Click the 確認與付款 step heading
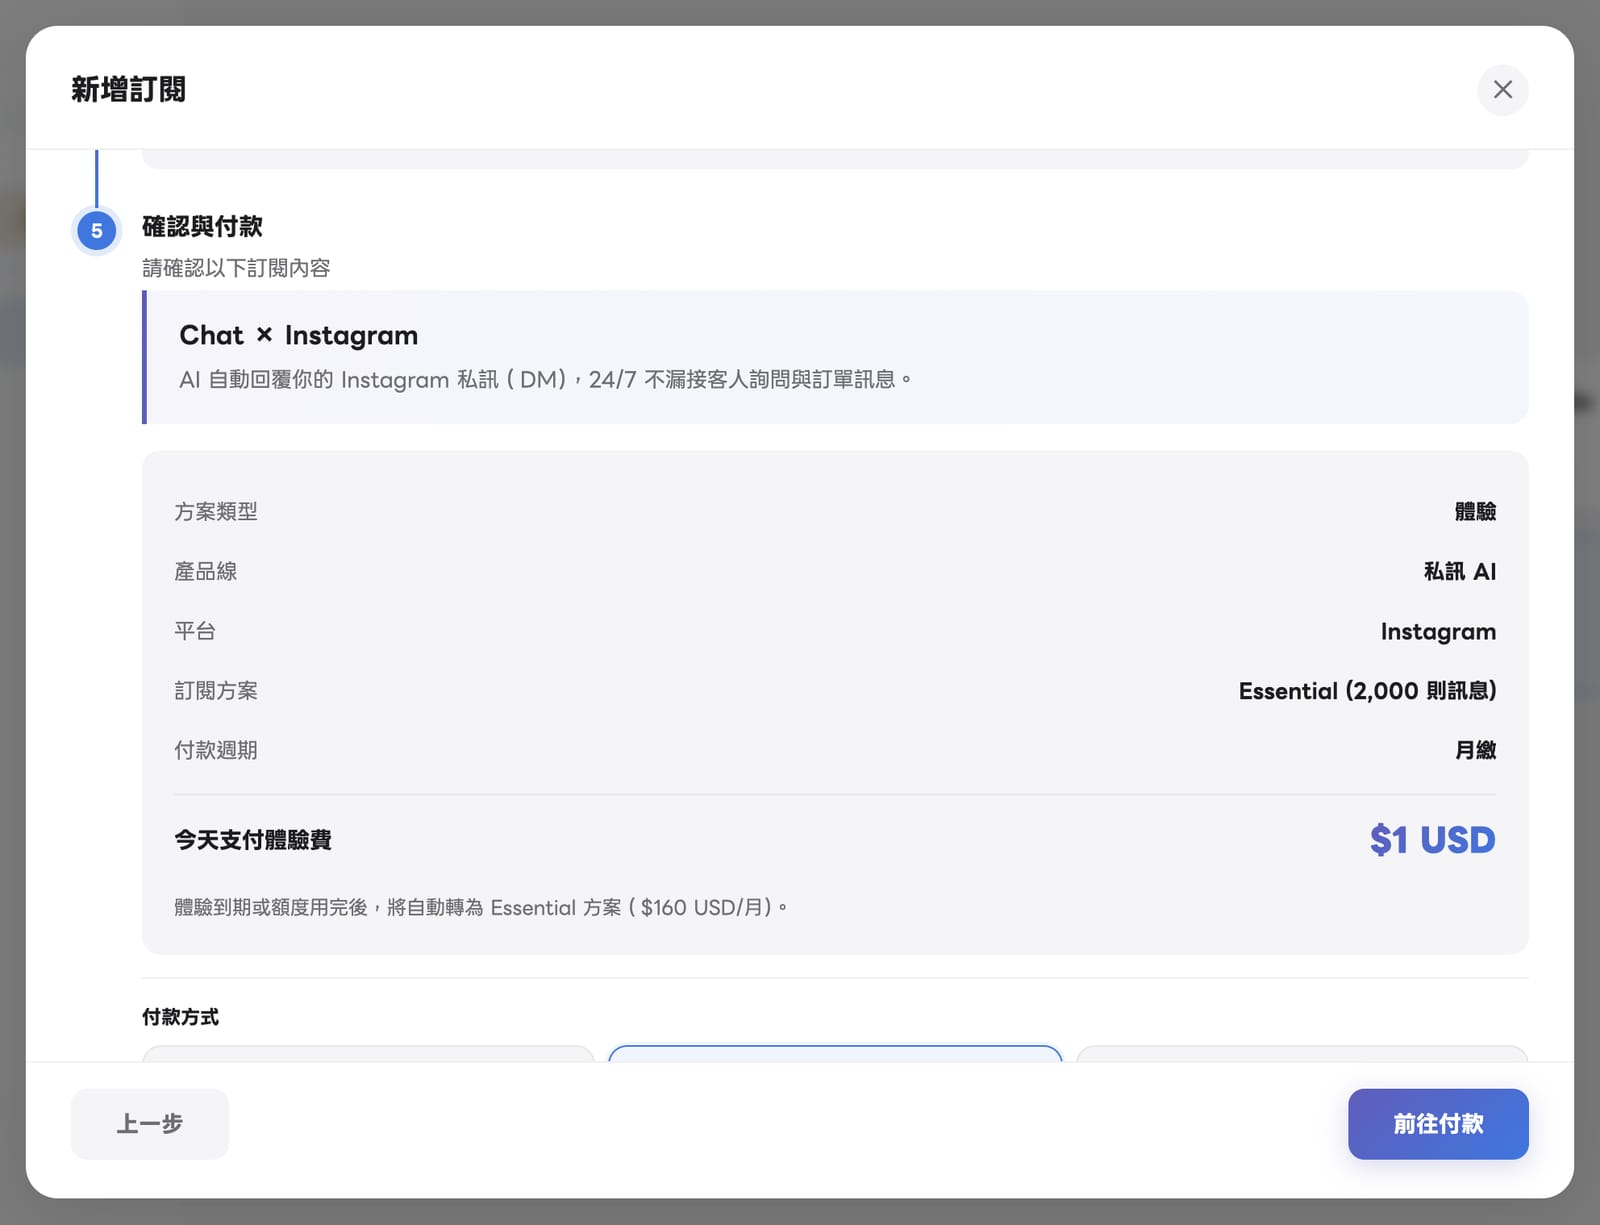Image resolution: width=1600 pixels, height=1225 pixels. coord(202,226)
